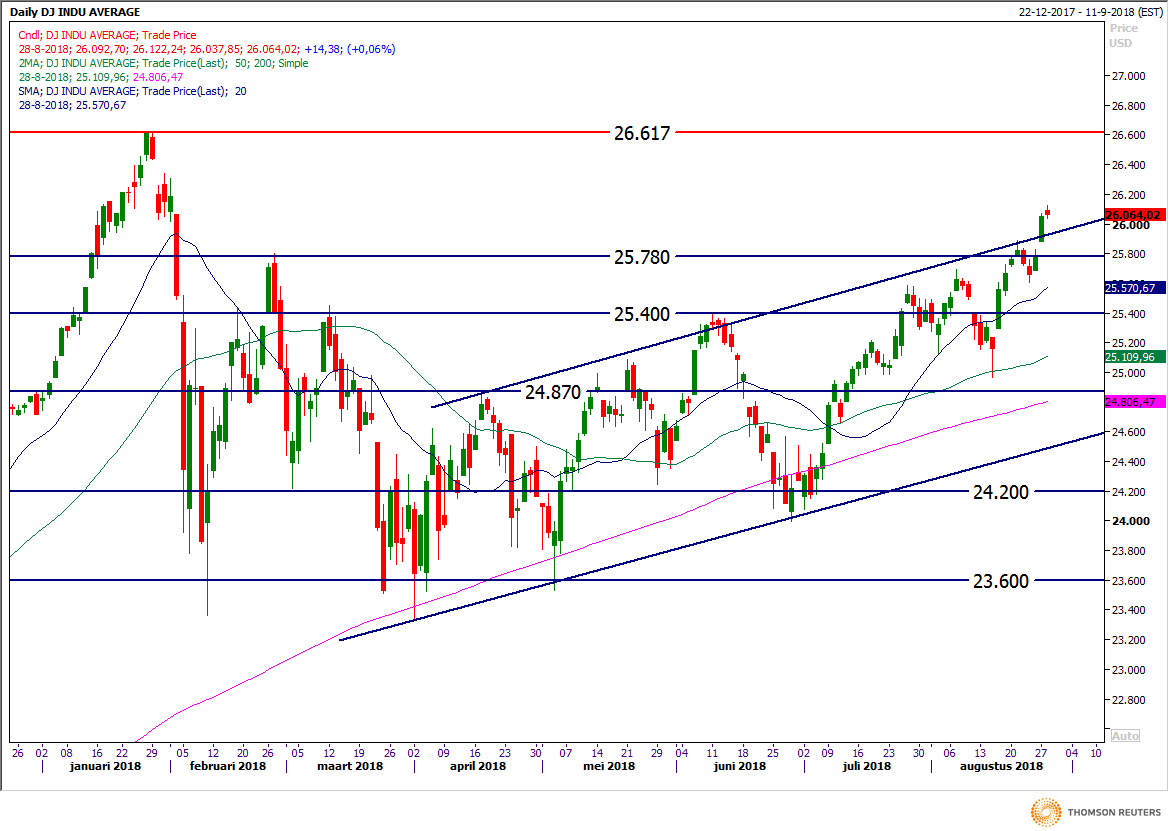Select the SMA 20 legend line
Image resolution: width=1169 pixels, height=831 pixels.
[133, 91]
